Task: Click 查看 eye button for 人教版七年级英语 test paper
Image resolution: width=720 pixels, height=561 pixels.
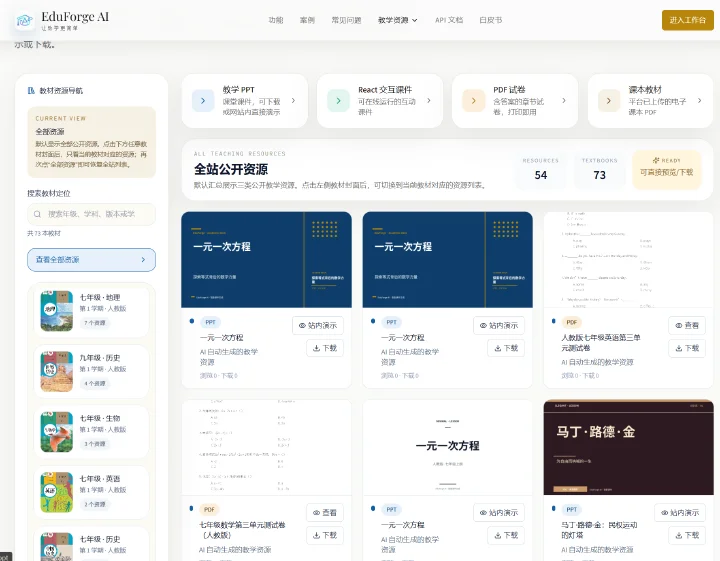Action: (x=687, y=325)
